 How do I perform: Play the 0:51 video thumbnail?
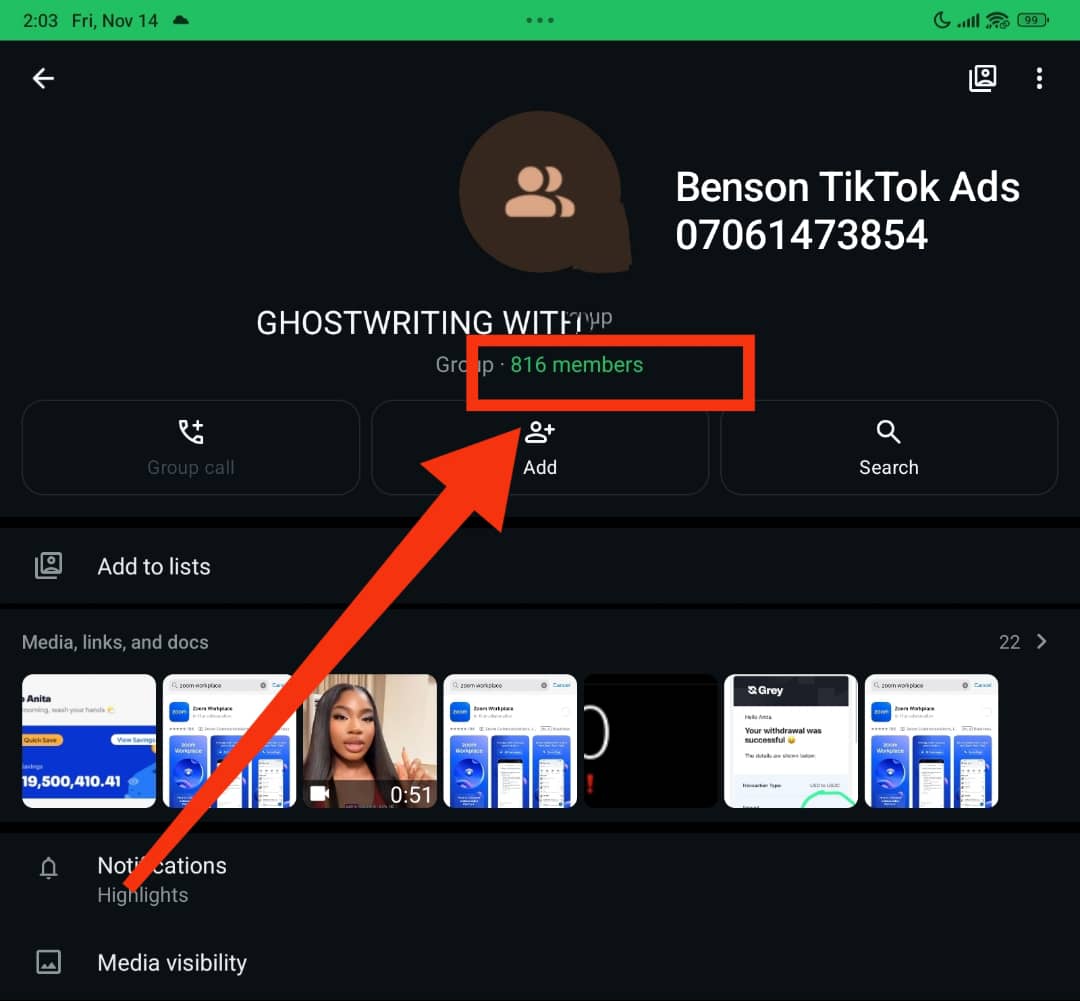370,741
